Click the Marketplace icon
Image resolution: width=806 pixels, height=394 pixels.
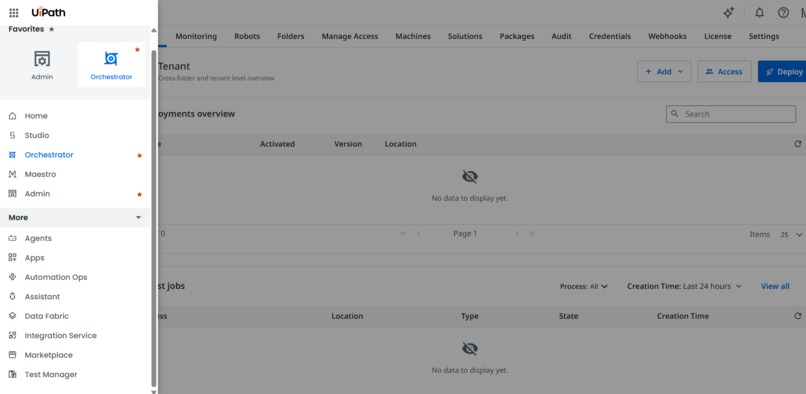tap(13, 355)
